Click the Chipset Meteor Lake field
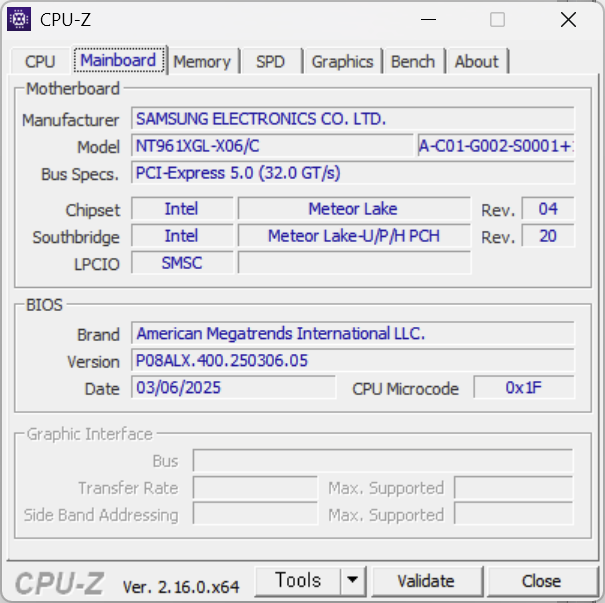Image resolution: width=605 pixels, height=603 pixels. click(354, 209)
